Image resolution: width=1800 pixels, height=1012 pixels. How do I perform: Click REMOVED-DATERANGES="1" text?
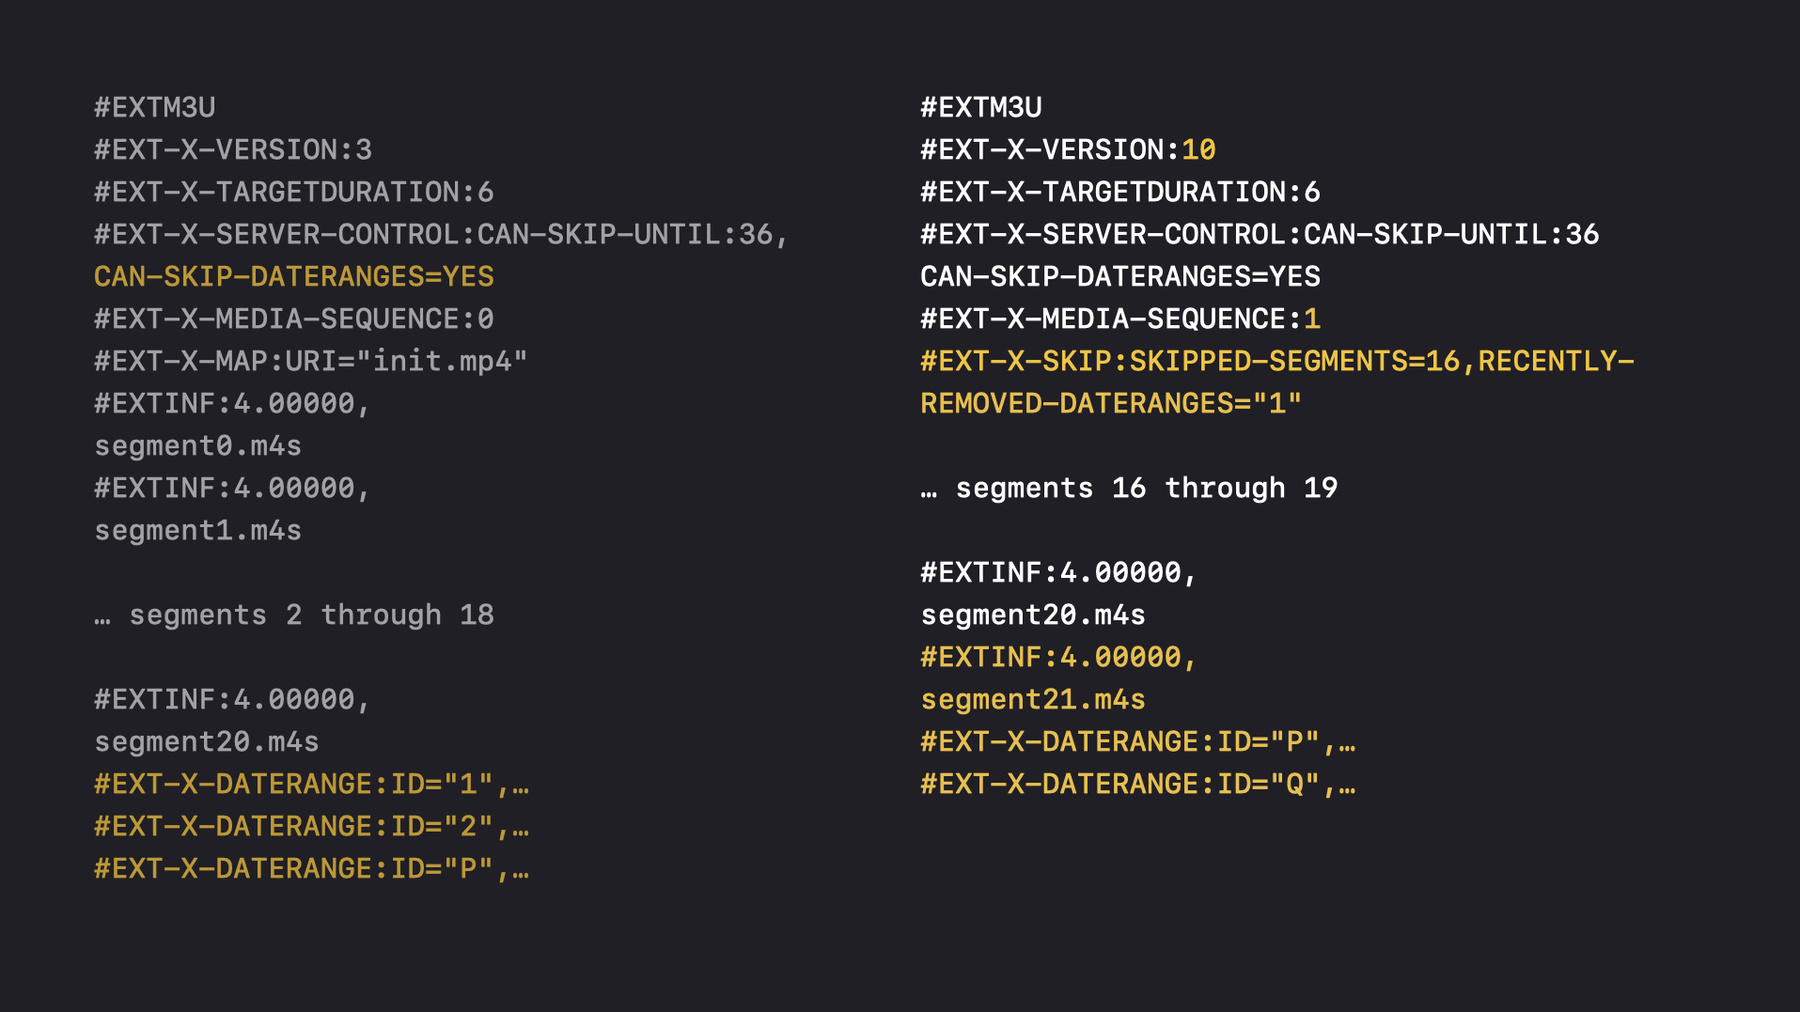point(1111,404)
